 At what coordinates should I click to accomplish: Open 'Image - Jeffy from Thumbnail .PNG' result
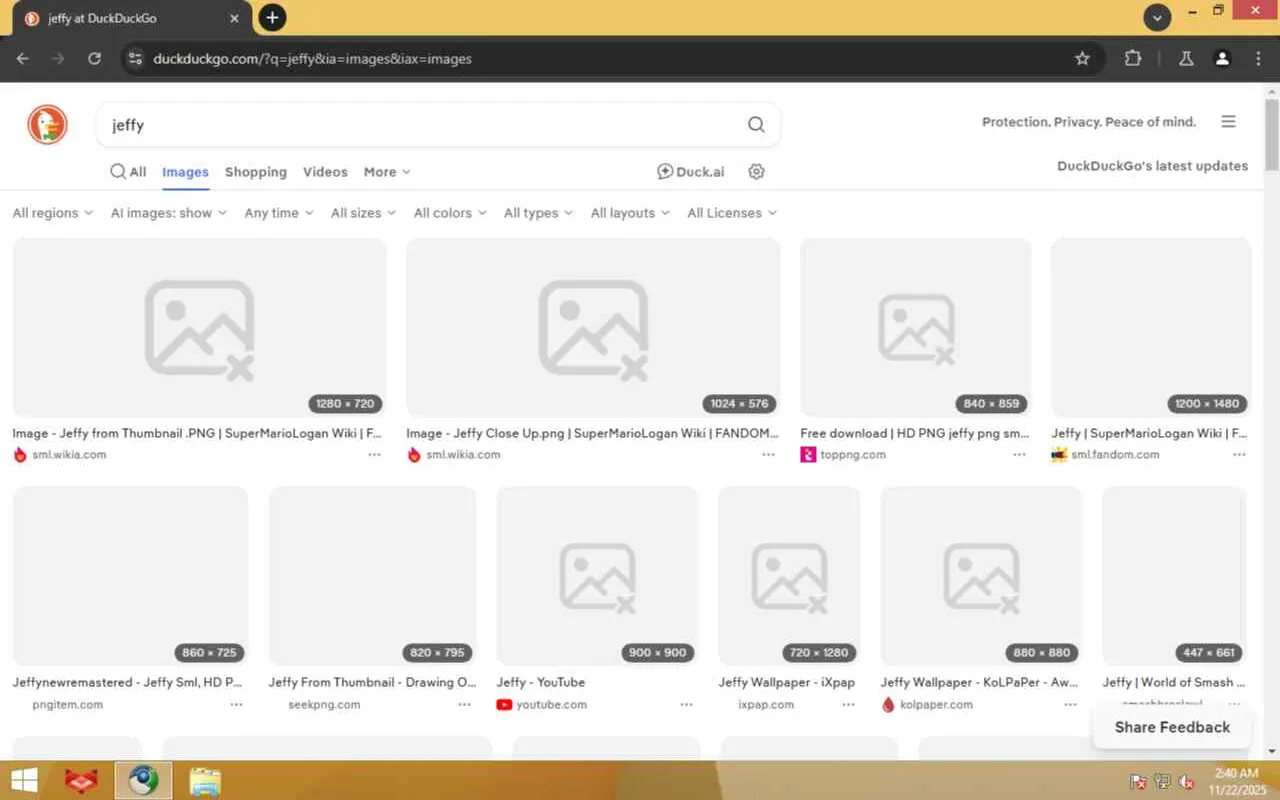click(x=197, y=433)
